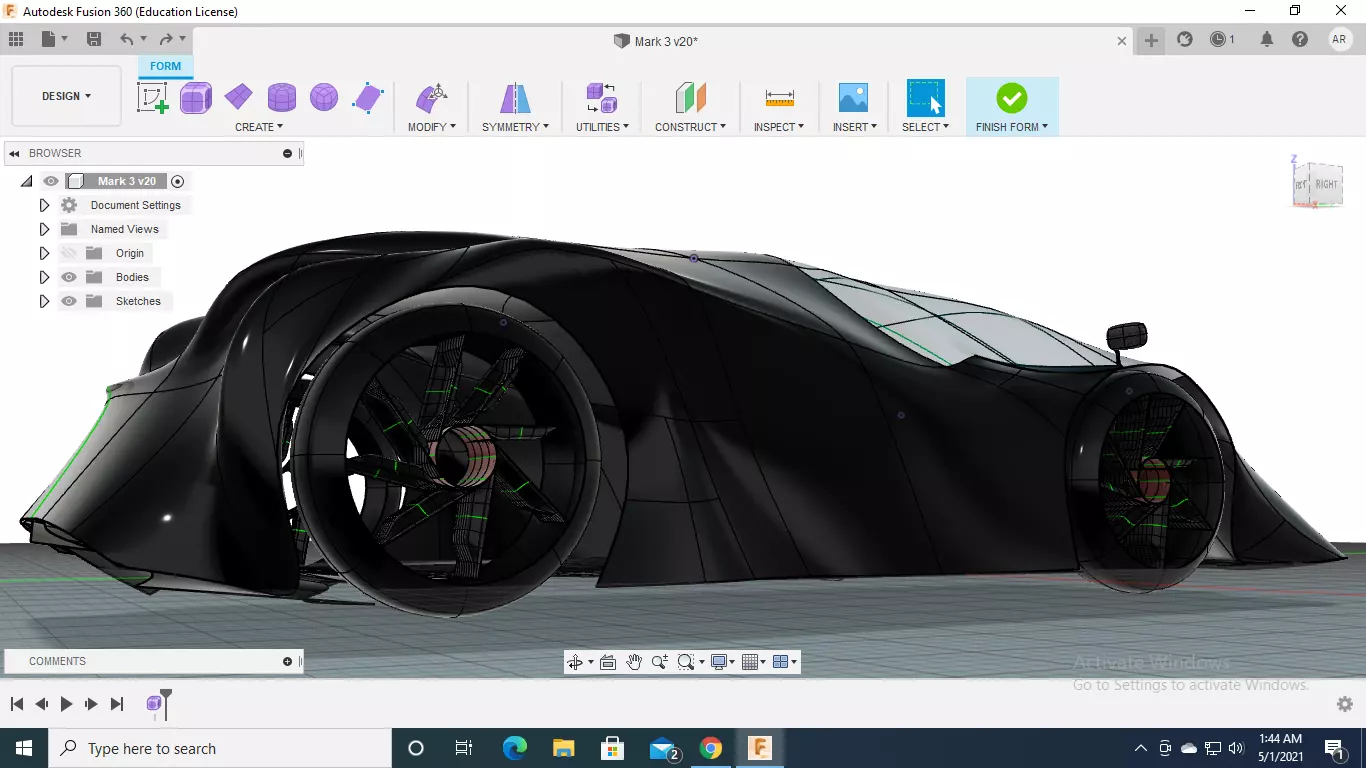Open the Create dropdown menu
Image resolution: width=1366 pixels, height=768 pixels.
pos(259,127)
